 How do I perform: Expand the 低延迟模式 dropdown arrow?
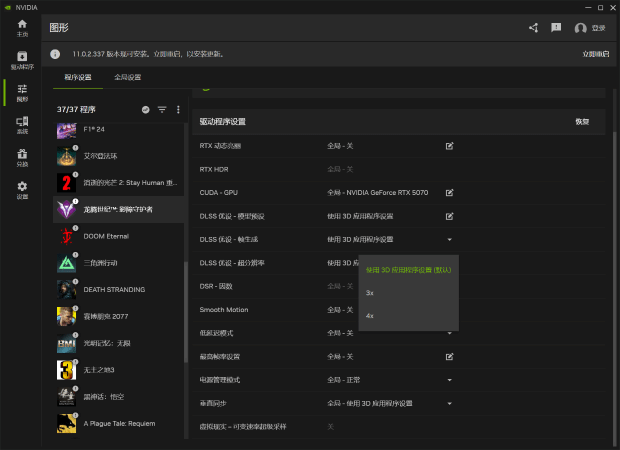(x=450, y=334)
